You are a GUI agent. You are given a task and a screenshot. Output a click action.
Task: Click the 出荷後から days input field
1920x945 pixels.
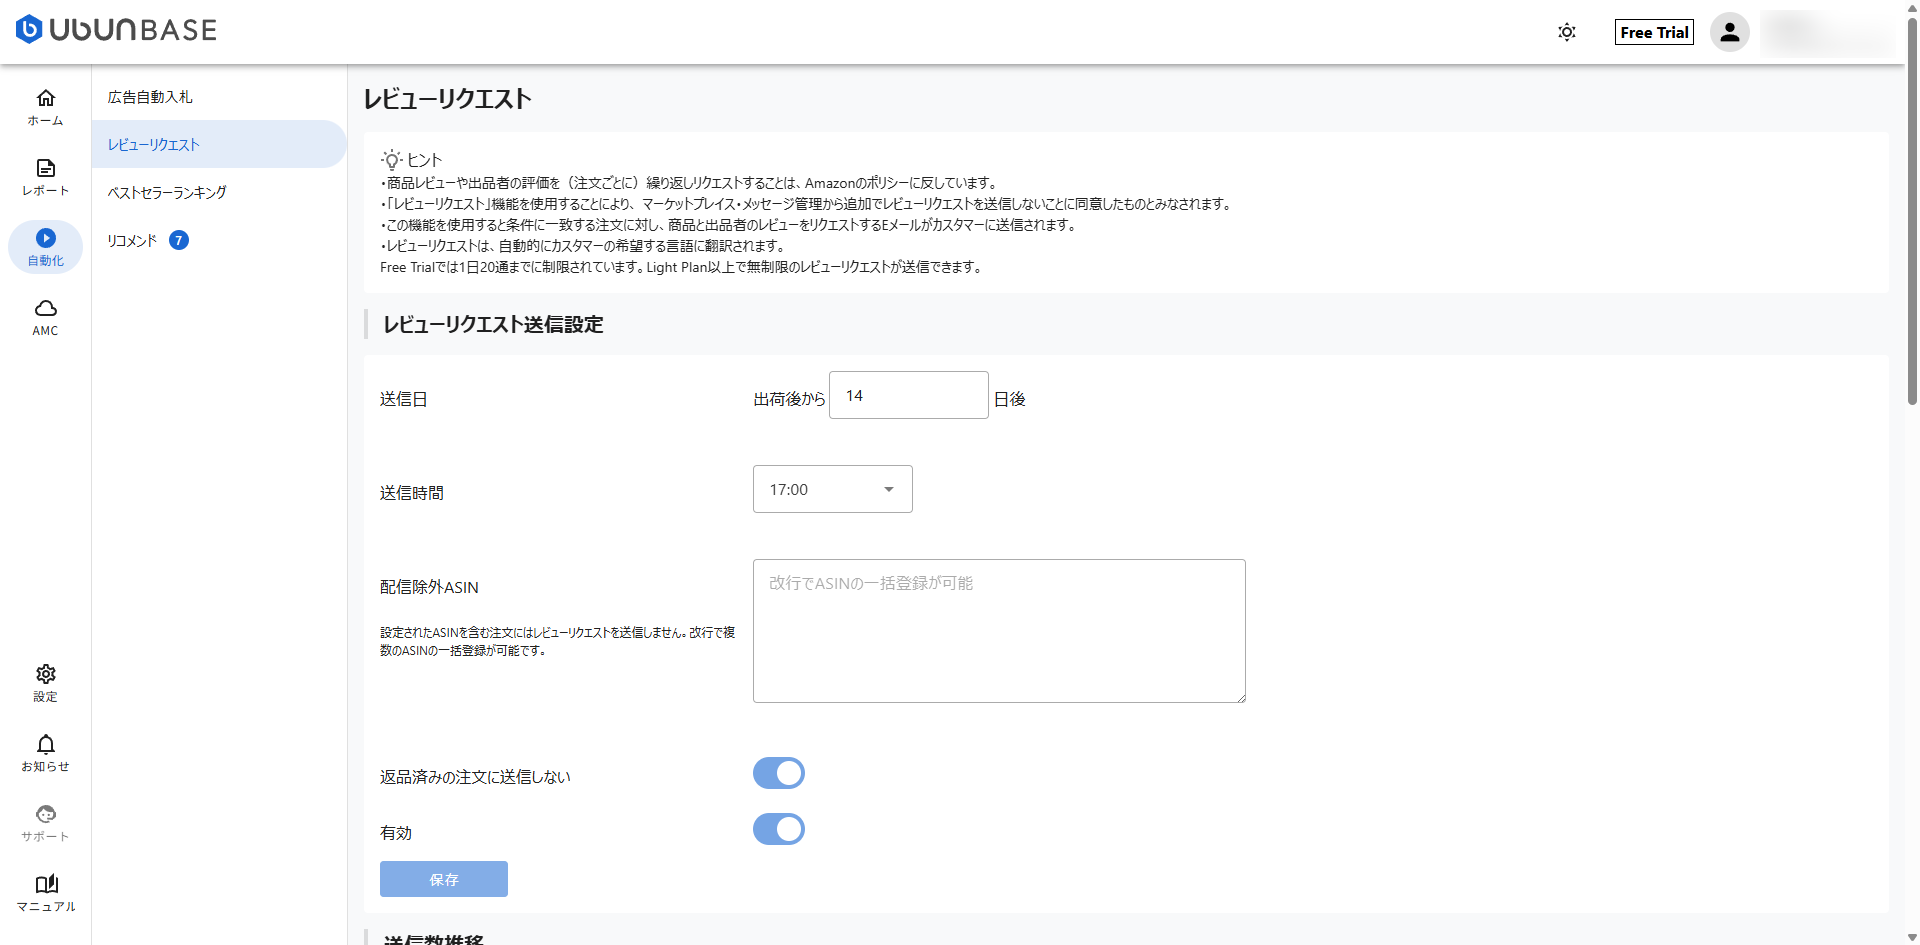[908, 396]
